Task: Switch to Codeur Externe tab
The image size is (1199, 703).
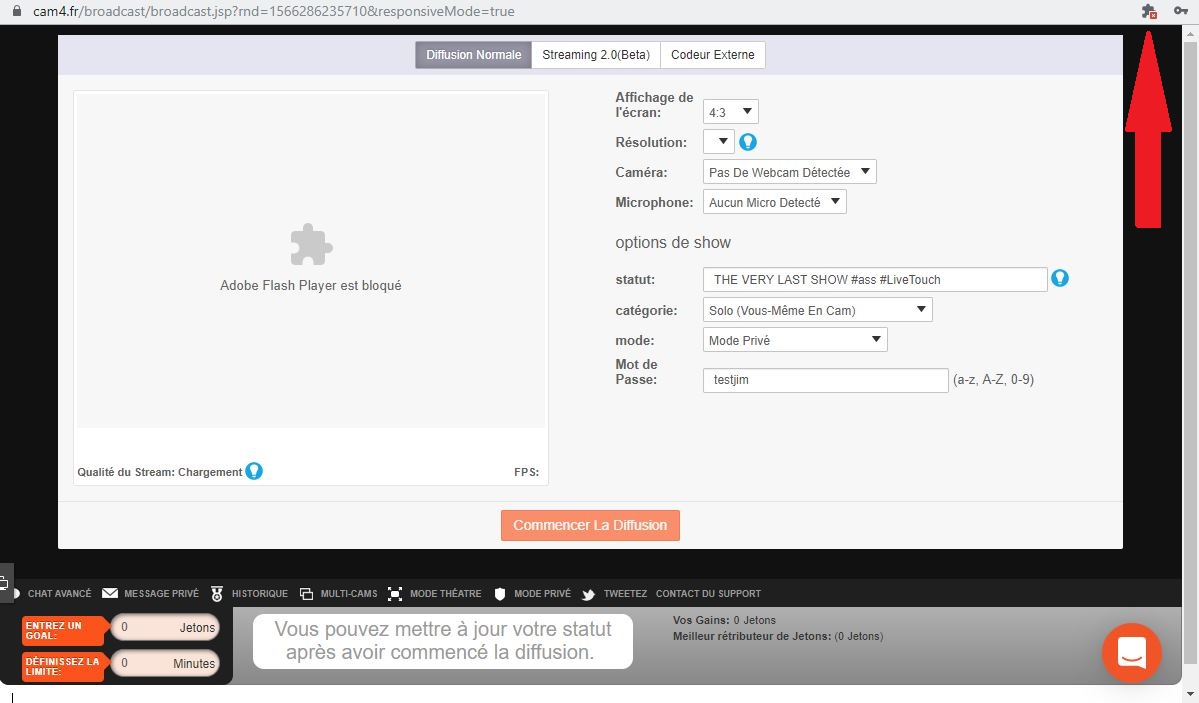Action: 712,55
